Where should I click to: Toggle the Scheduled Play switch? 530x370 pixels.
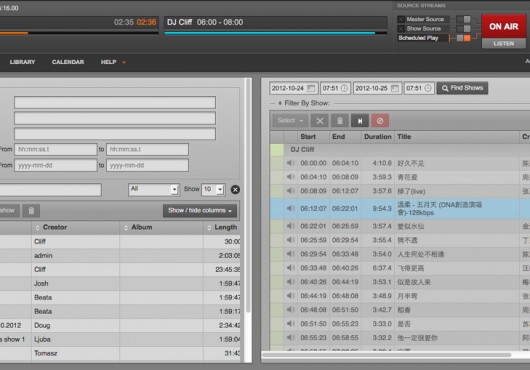click(x=463, y=38)
